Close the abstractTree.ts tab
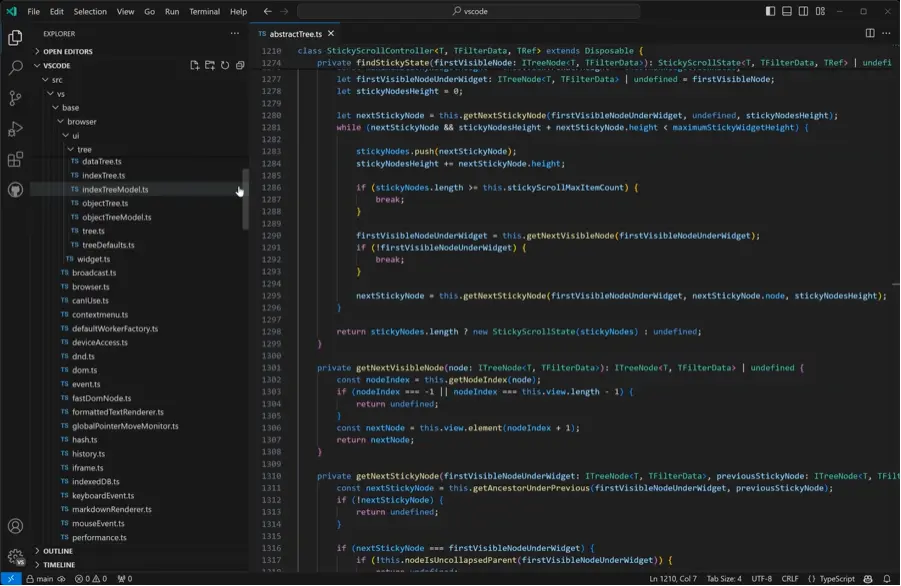This screenshot has width=901, height=586. tap(331, 33)
